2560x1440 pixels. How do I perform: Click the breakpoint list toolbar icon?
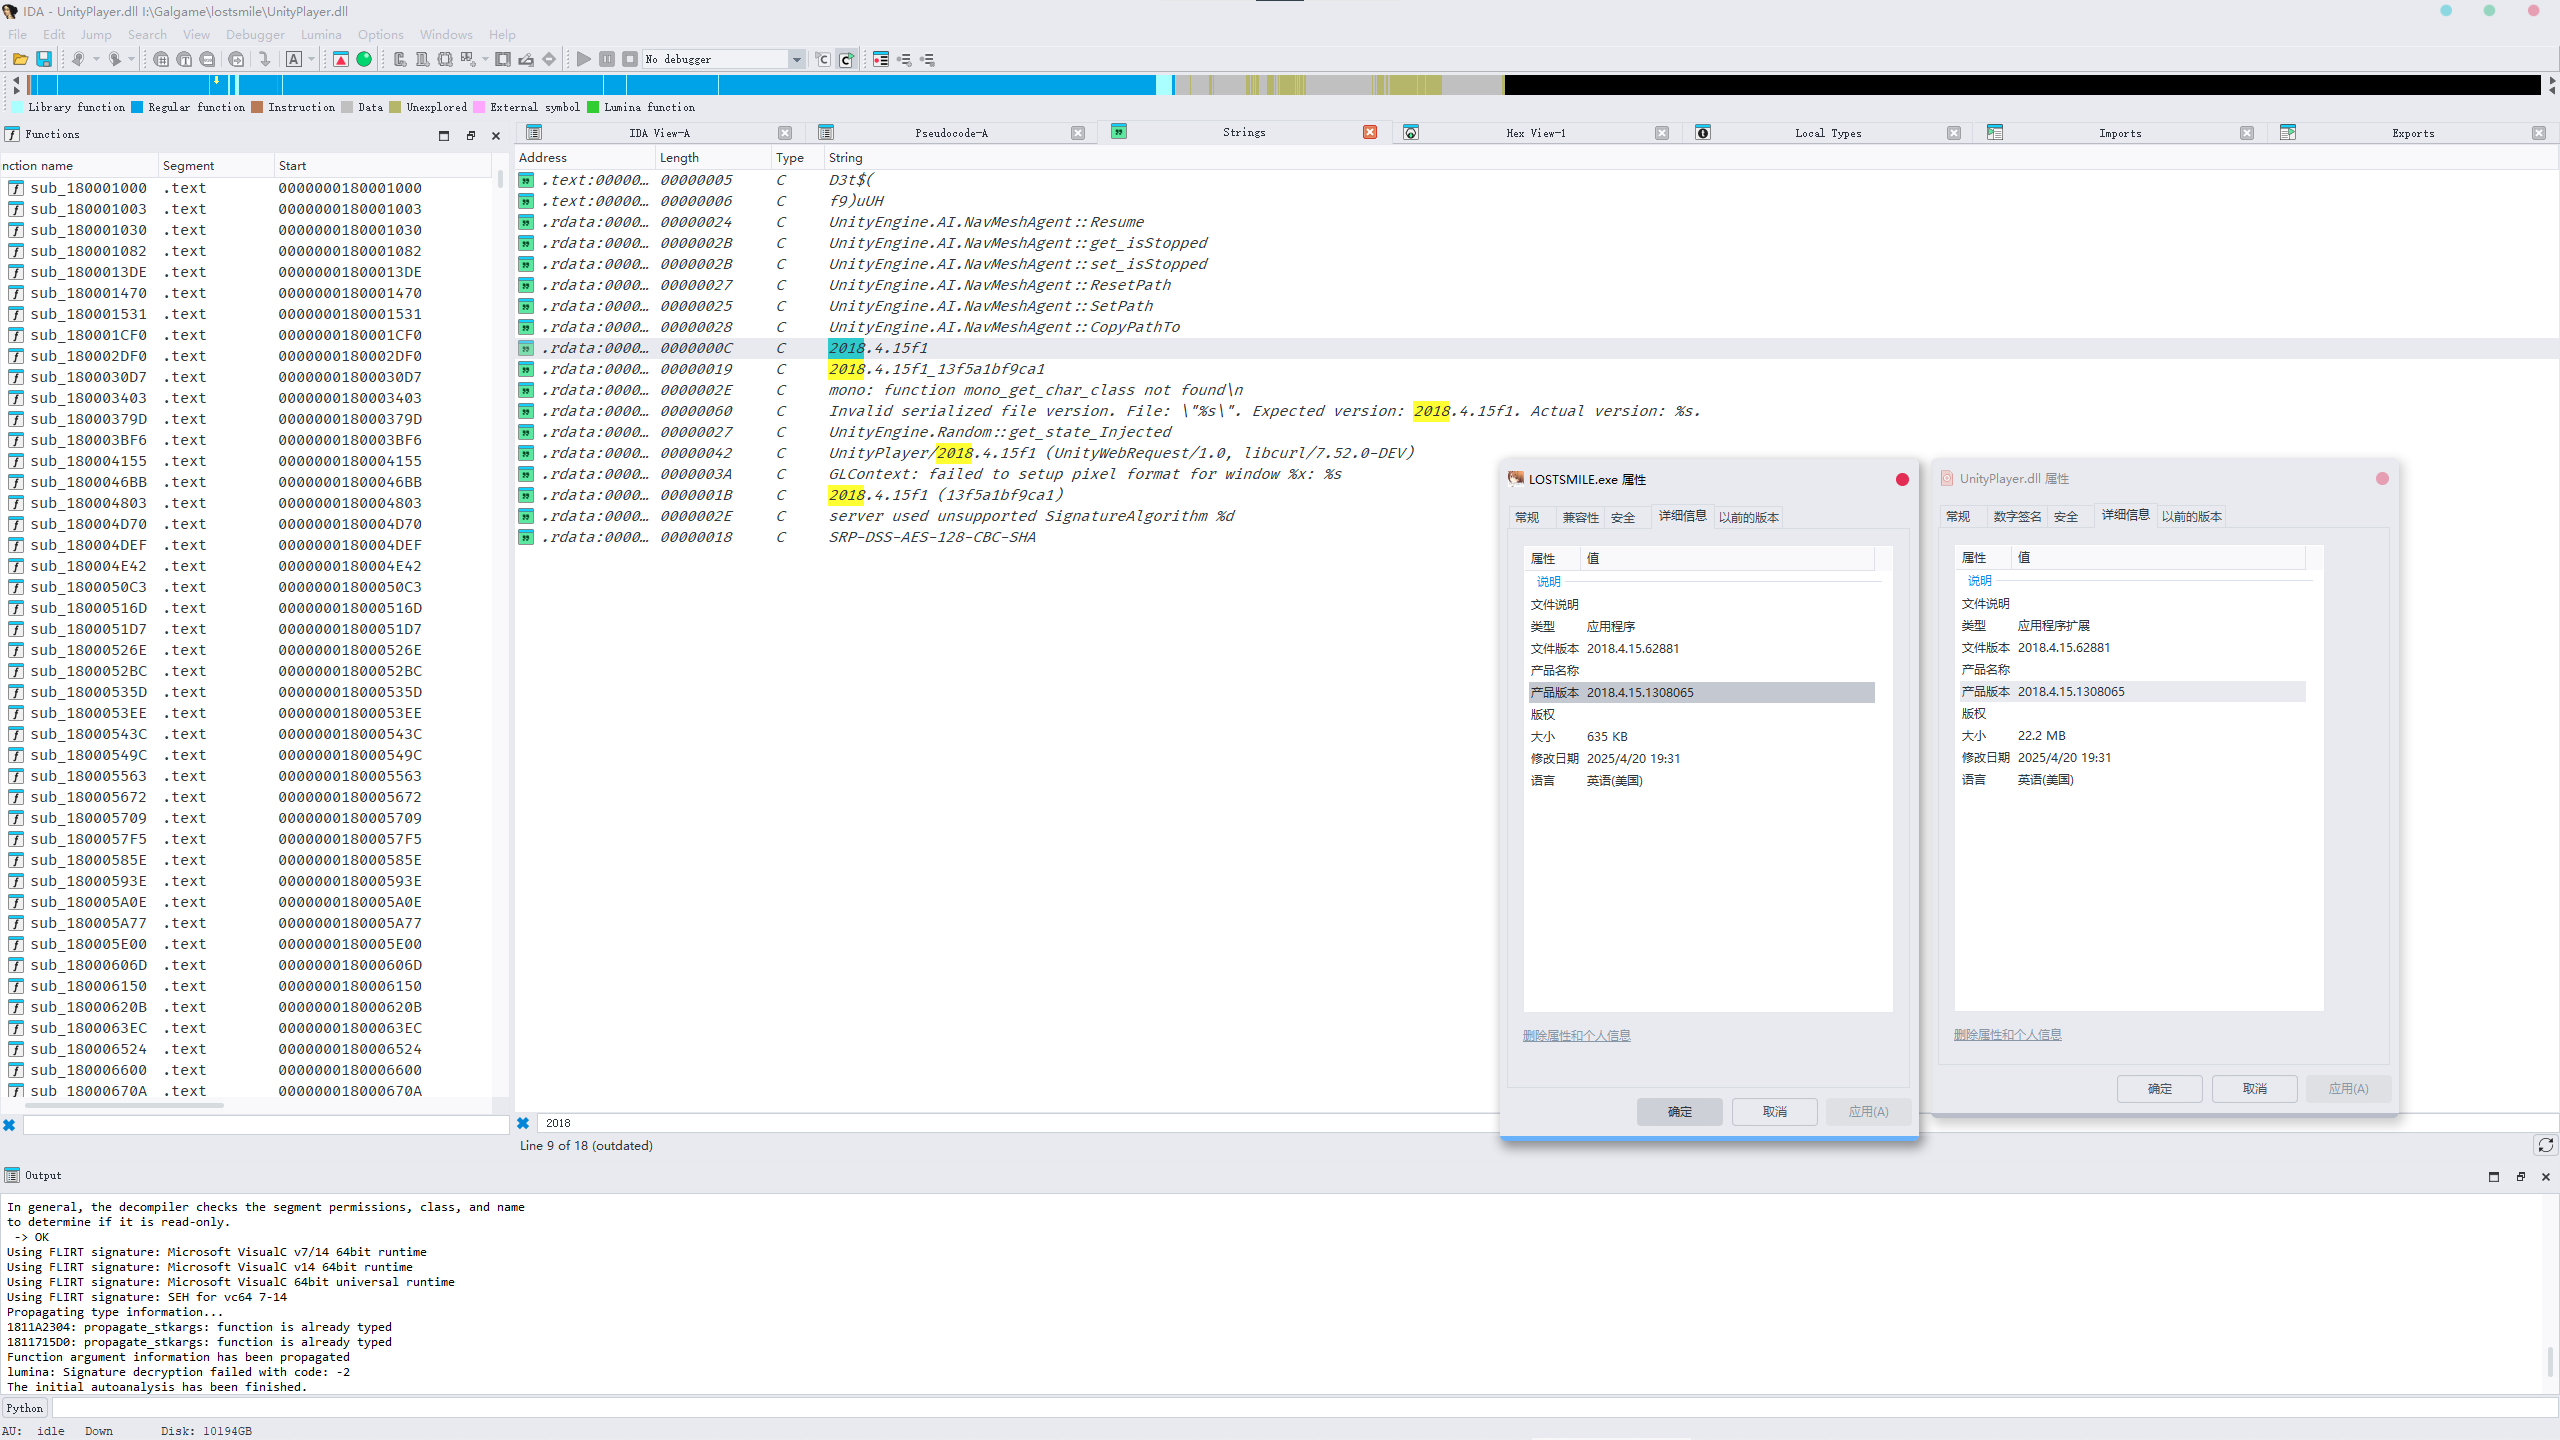coord(880,59)
